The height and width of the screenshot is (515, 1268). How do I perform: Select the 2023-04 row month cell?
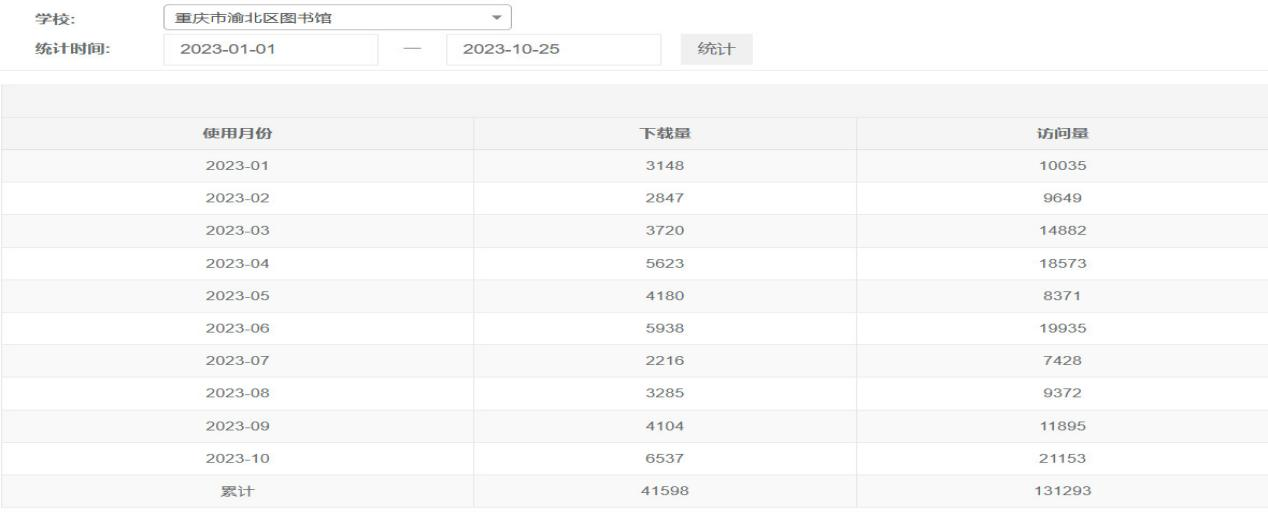coord(238,263)
